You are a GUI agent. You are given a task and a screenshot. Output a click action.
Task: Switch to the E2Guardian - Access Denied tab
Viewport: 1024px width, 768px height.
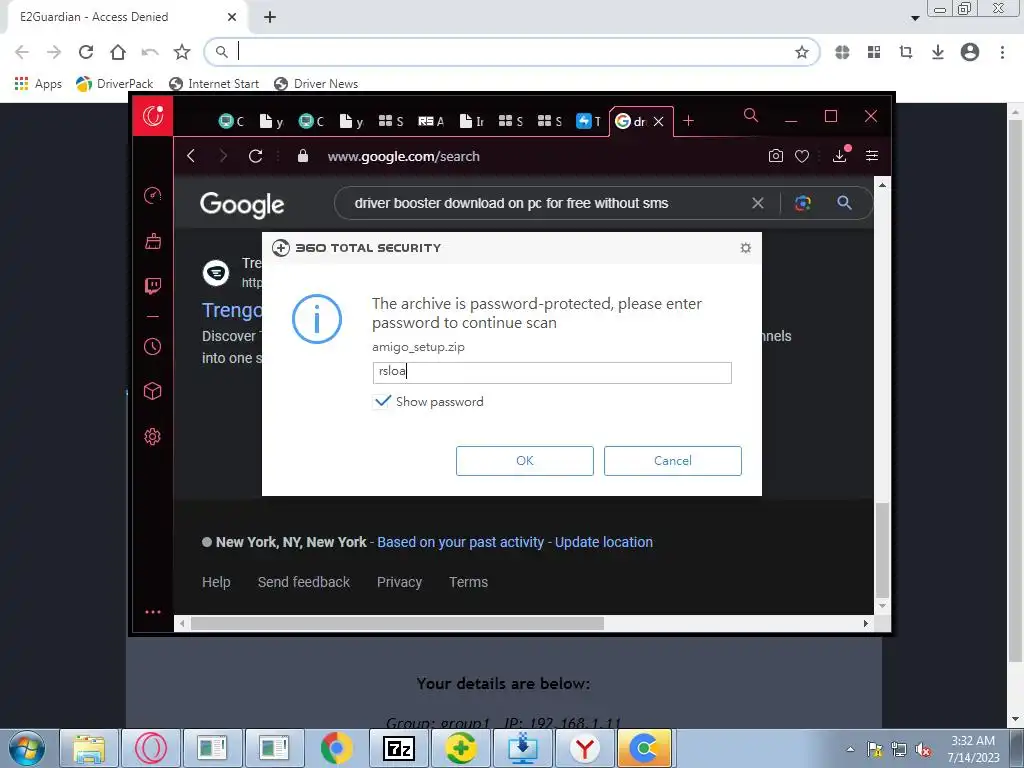[125, 17]
